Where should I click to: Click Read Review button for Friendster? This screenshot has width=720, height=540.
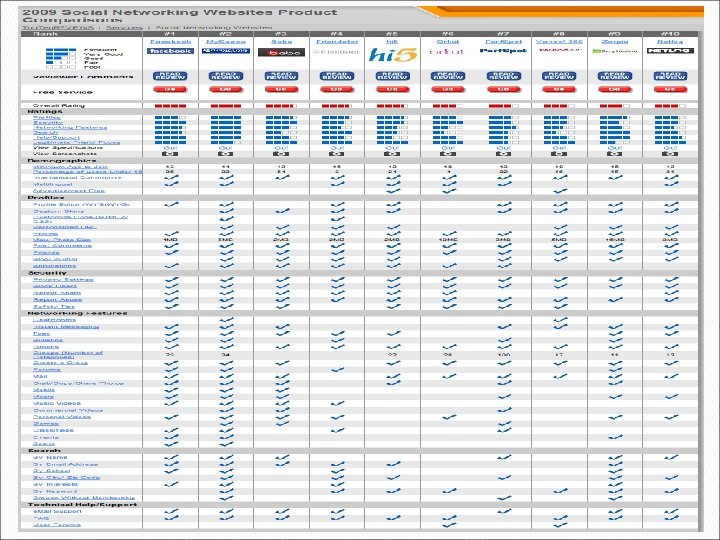(337, 76)
